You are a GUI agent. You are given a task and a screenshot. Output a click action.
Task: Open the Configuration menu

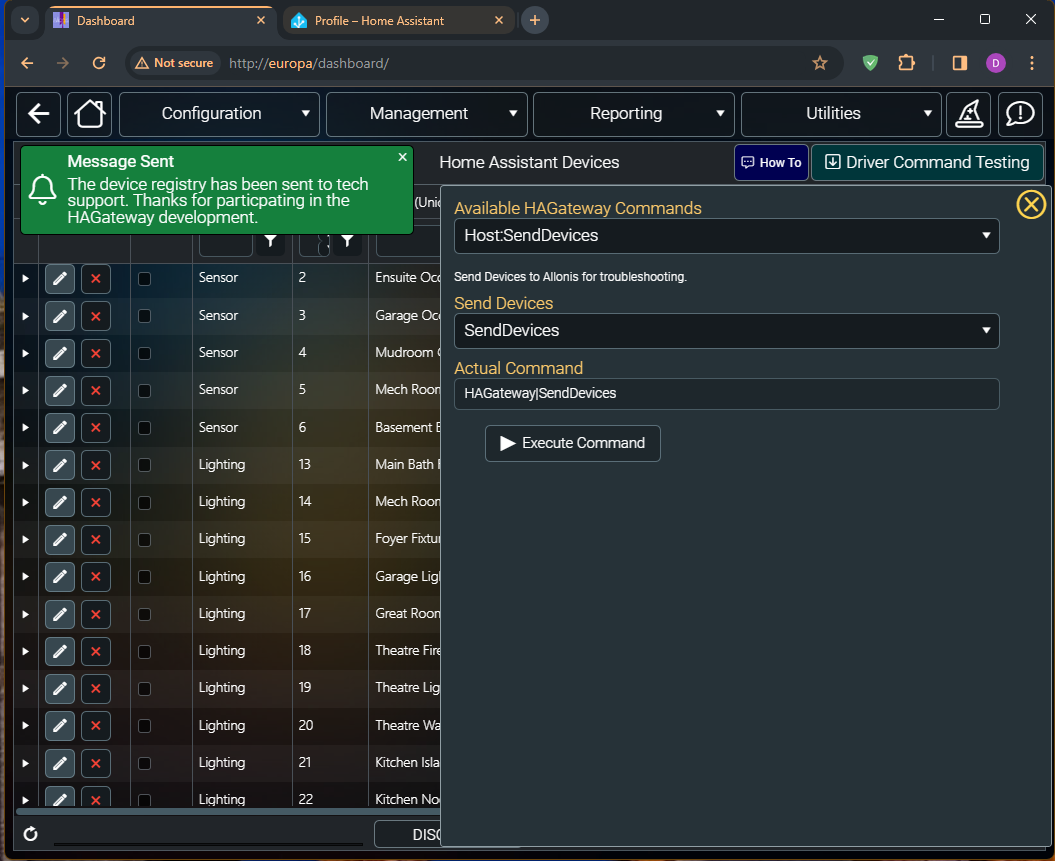pyautogui.click(x=219, y=114)
